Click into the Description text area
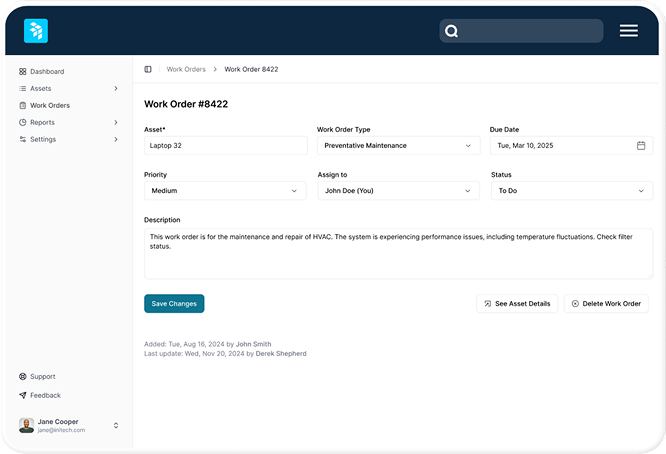Viewport: 666px width, 454px height. (x=398, y=254)
